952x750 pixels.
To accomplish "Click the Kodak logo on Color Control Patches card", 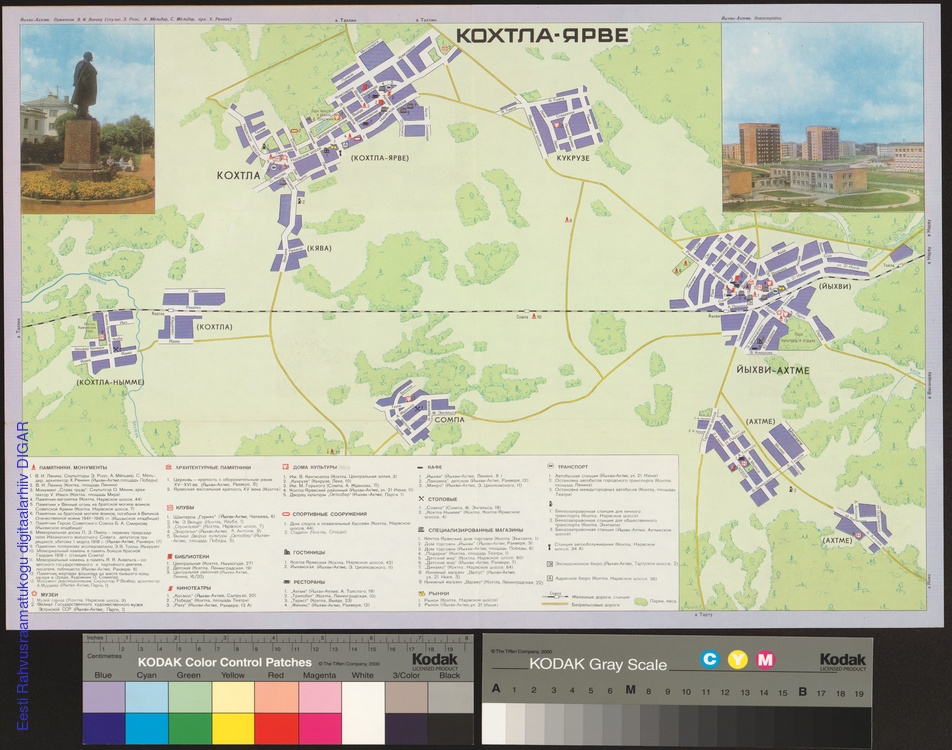I will pyautogui.click(x=435, y=660).
